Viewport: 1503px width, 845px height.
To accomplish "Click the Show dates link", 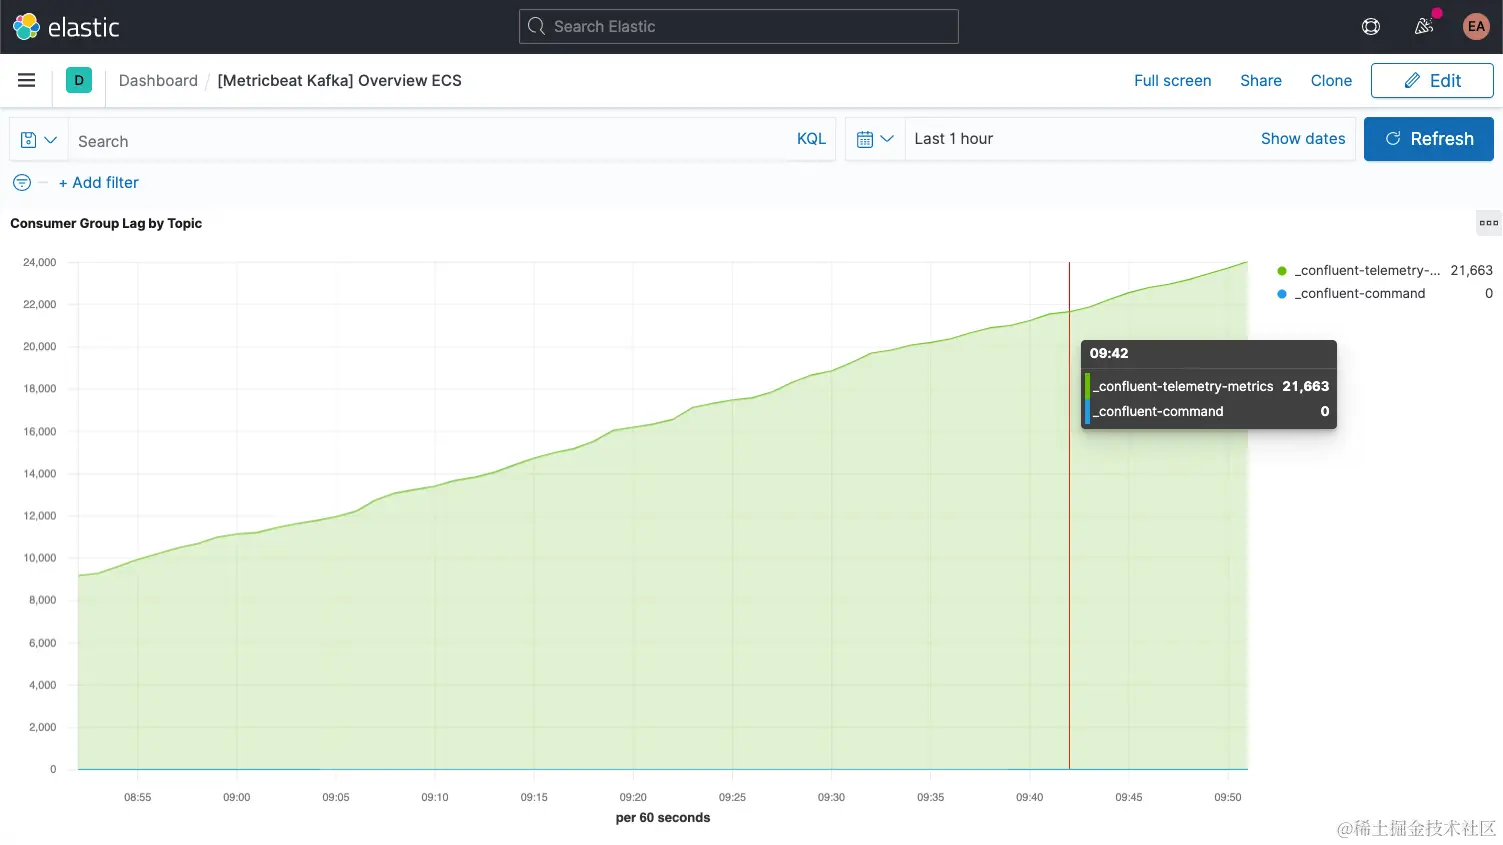I will (1303, 139).
